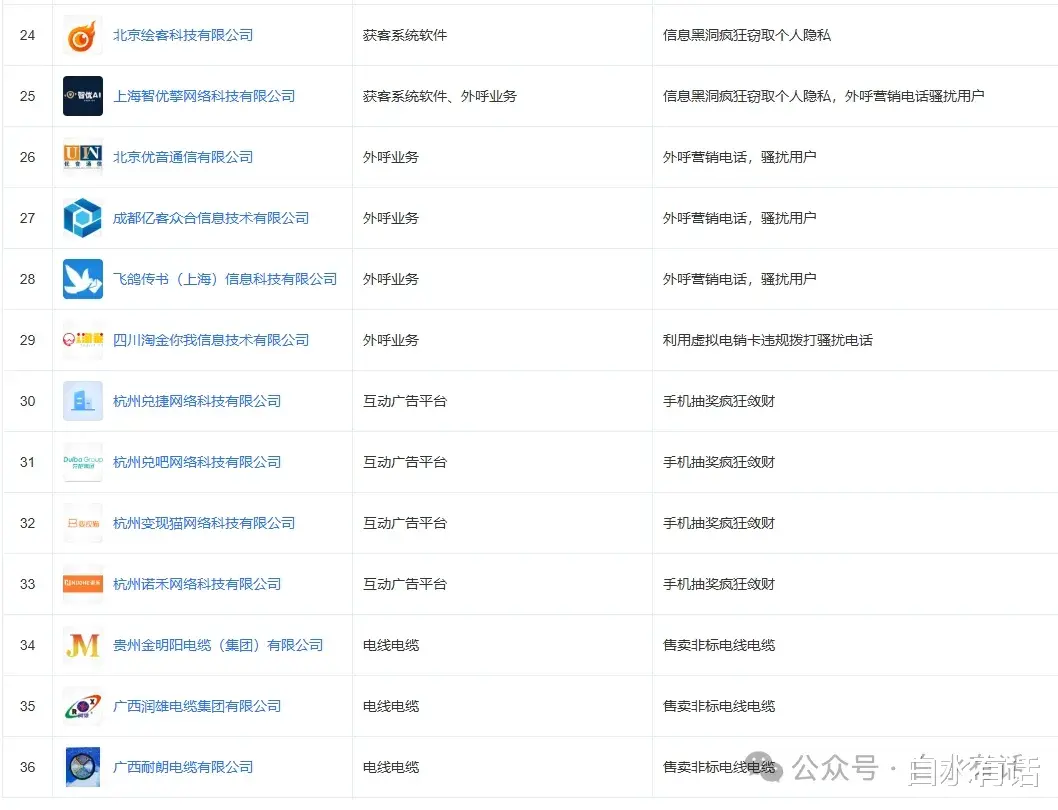Click the 杭州变现猫 orange logo
Screen dimensions: 1058x810
[x=82, y=523]
